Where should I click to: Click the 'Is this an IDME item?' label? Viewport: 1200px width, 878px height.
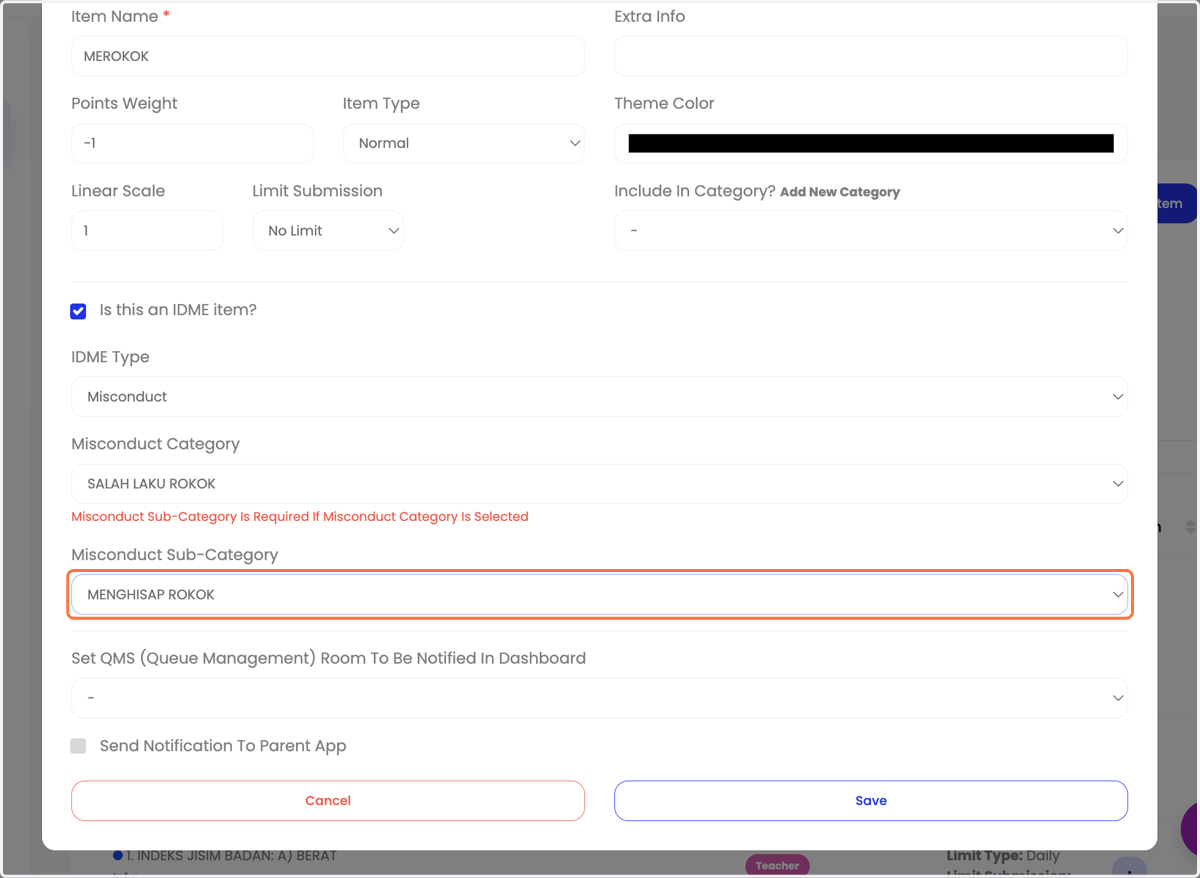[178, 310]
